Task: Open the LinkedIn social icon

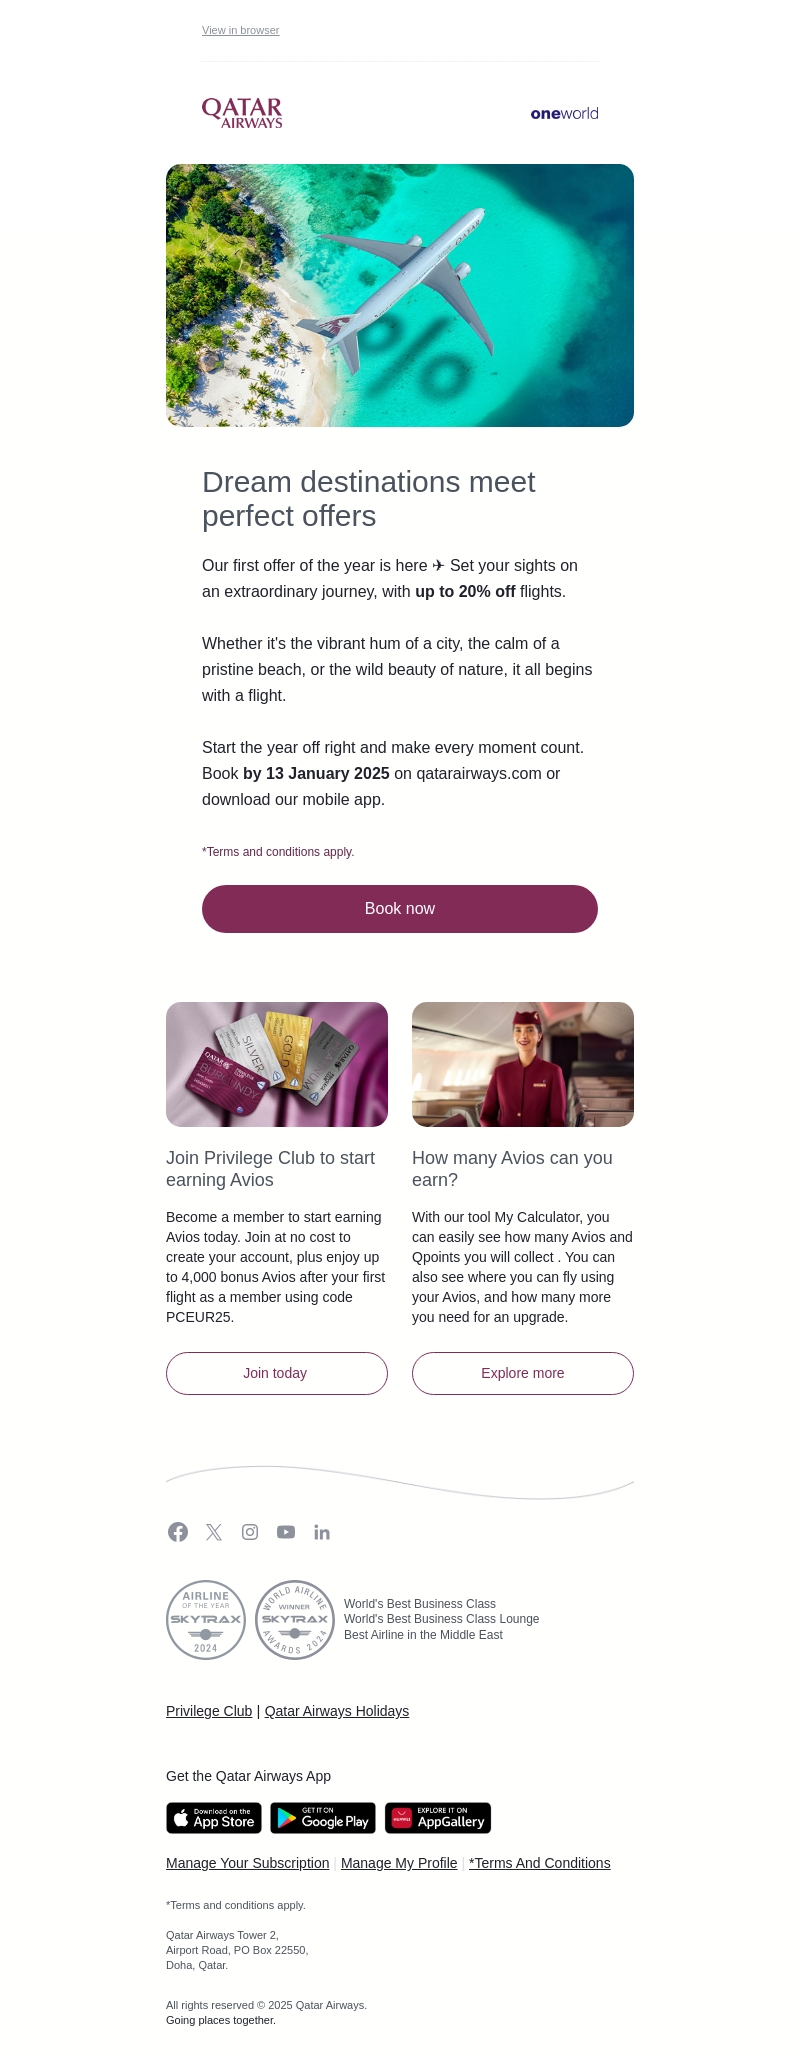Action: [322, 1532]
